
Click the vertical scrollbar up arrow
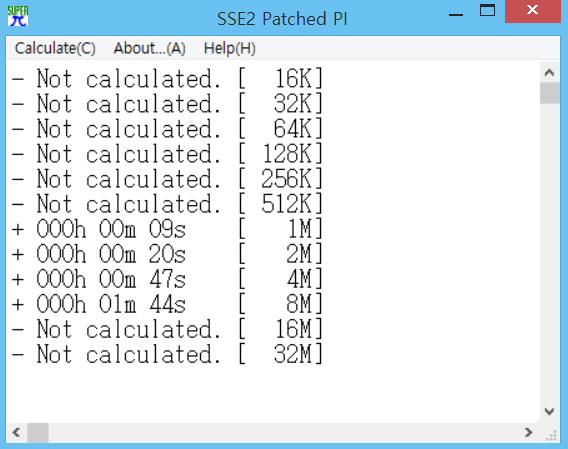click(550, 72)
